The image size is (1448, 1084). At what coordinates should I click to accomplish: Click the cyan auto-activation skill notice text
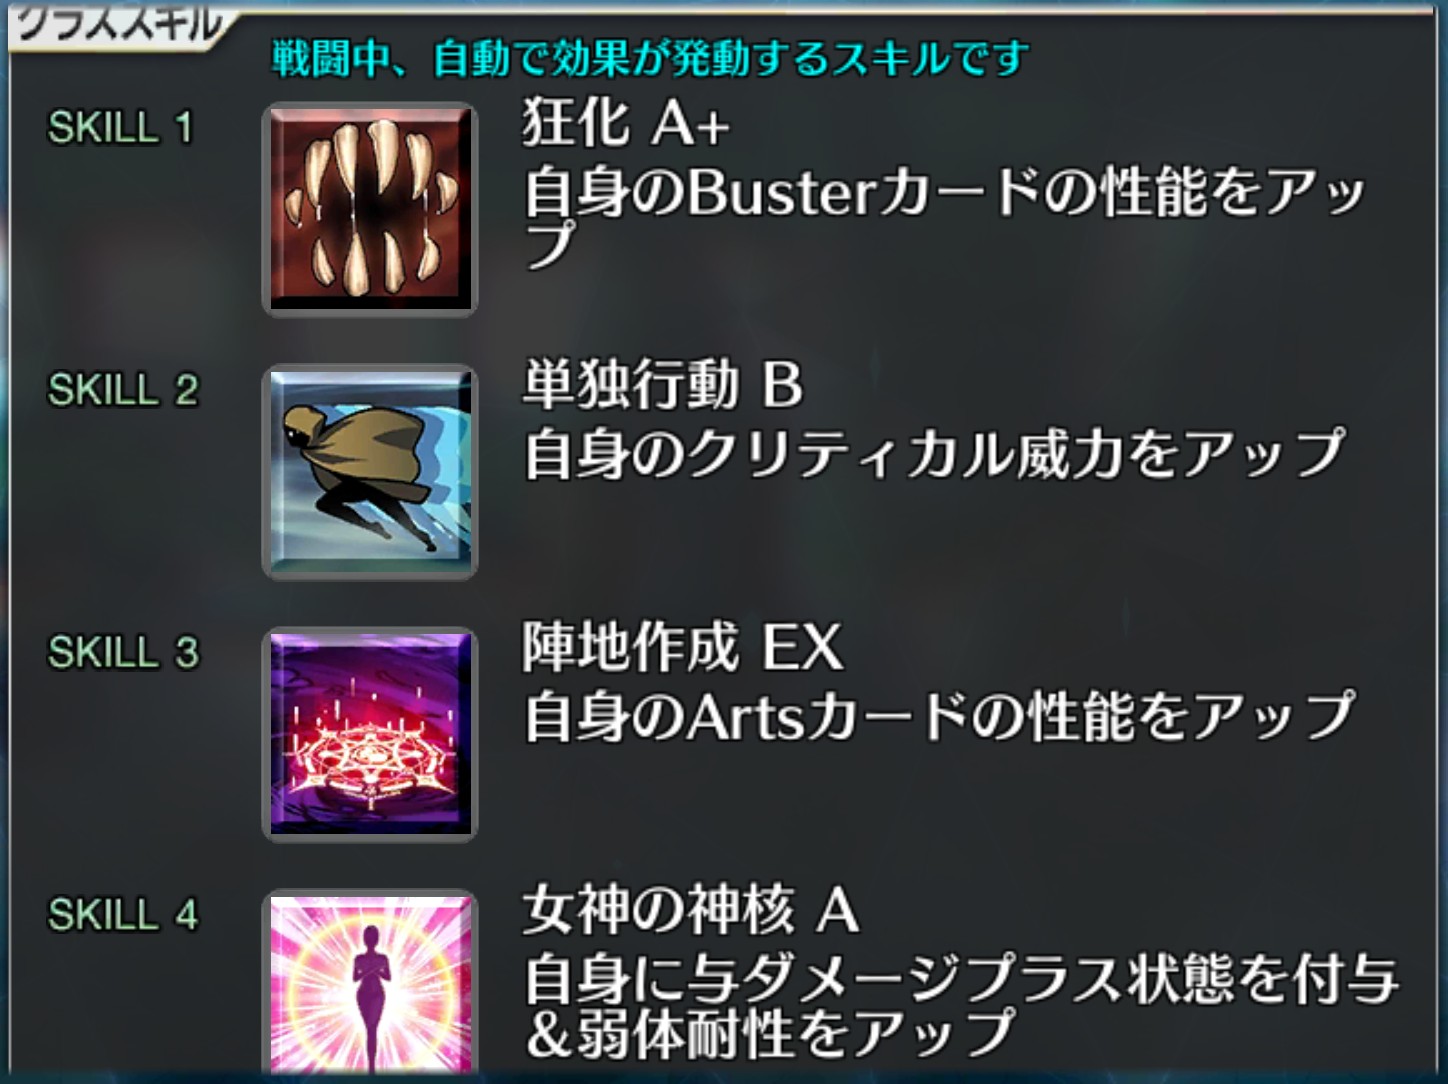[x=650, y=59]
